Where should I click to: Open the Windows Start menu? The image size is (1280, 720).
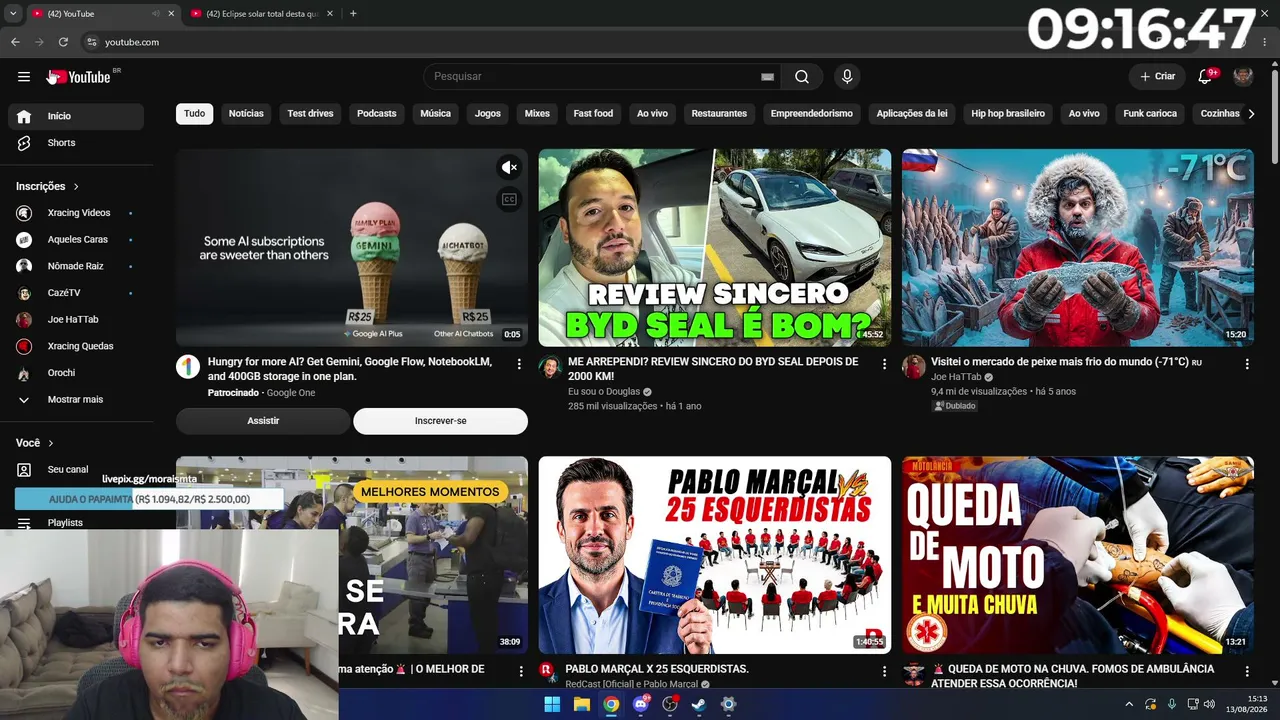pyautogui.click(x=552, y=705)
